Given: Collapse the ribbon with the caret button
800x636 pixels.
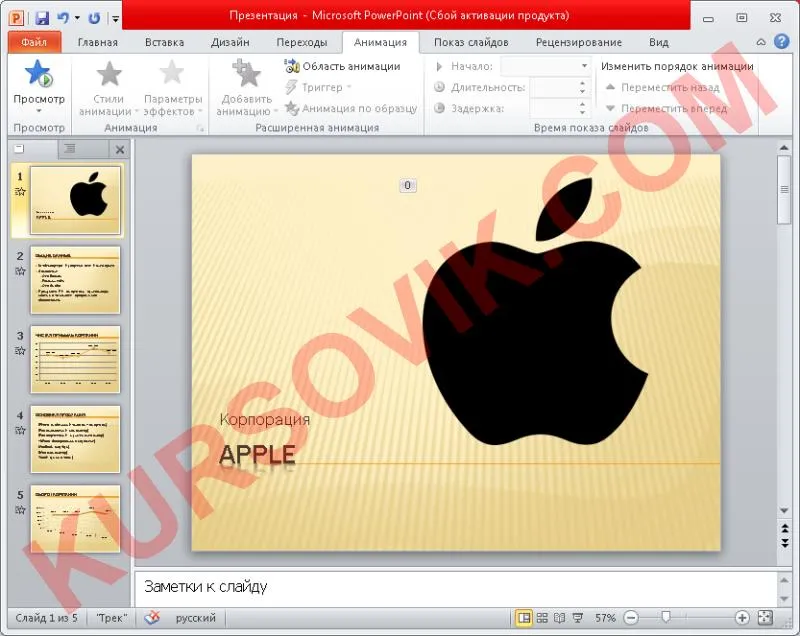Looking at the screenshot, I should 761,42.
